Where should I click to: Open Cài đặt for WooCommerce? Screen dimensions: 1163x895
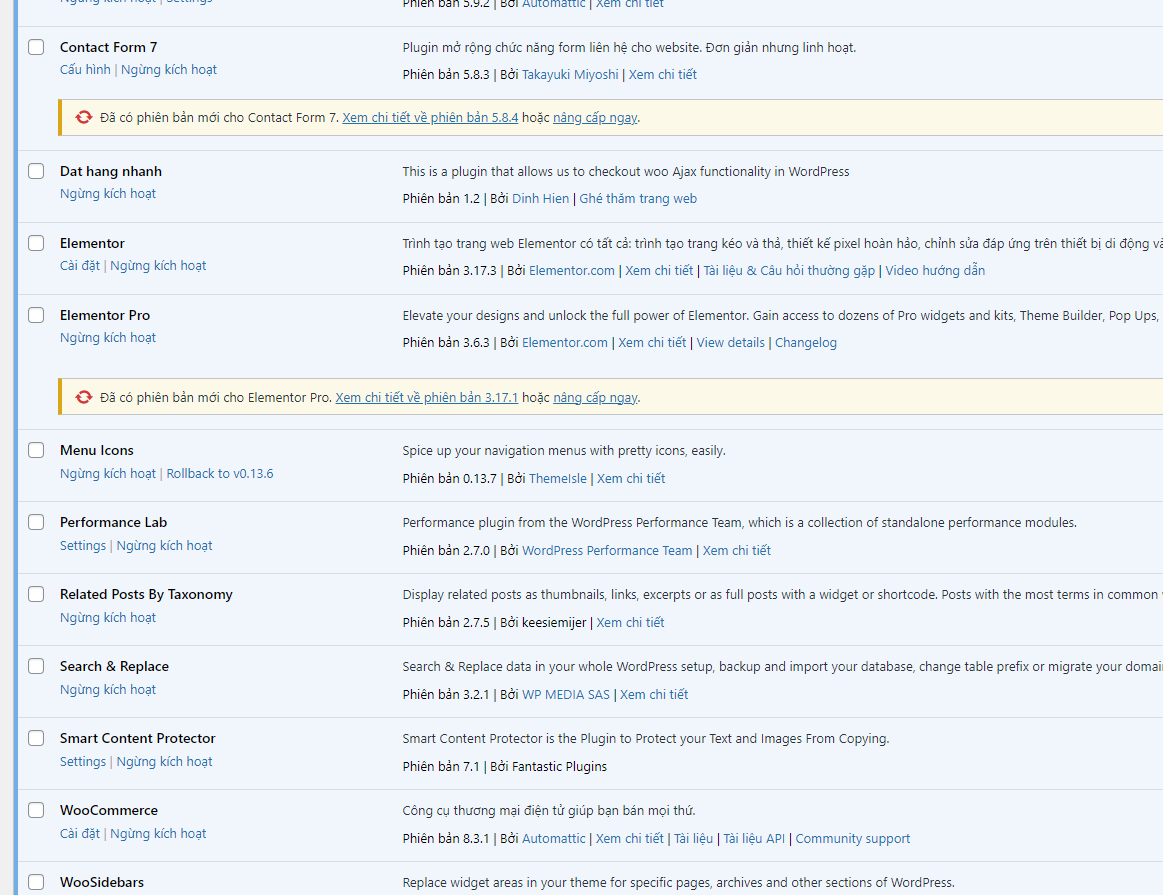pyautogui.click(x=80, y=833)
